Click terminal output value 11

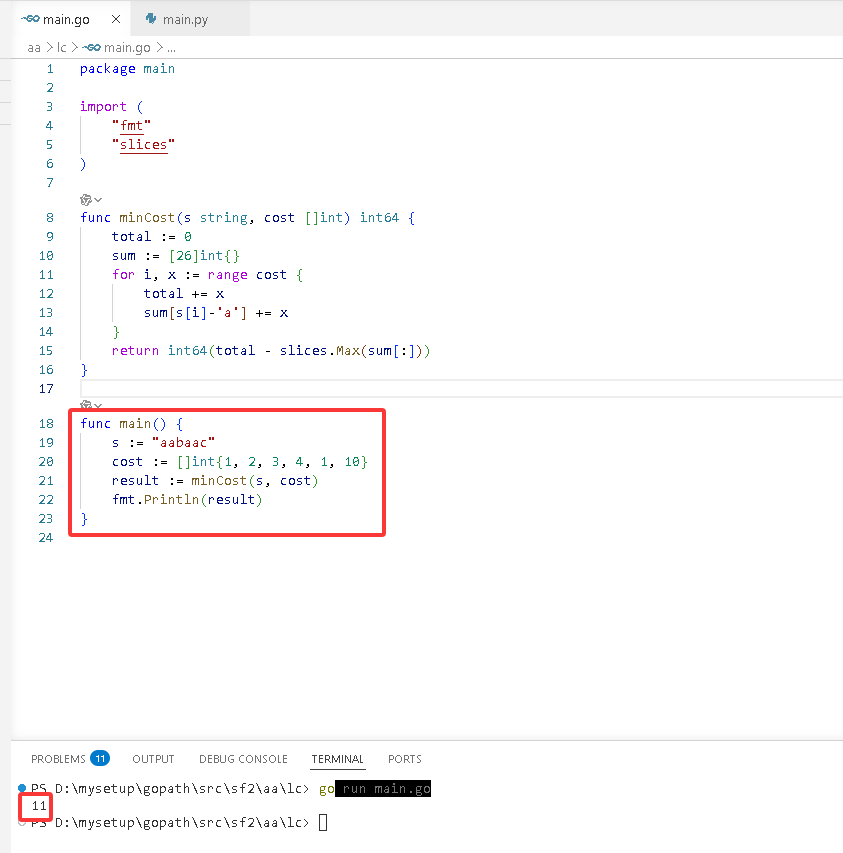point(39,806)
